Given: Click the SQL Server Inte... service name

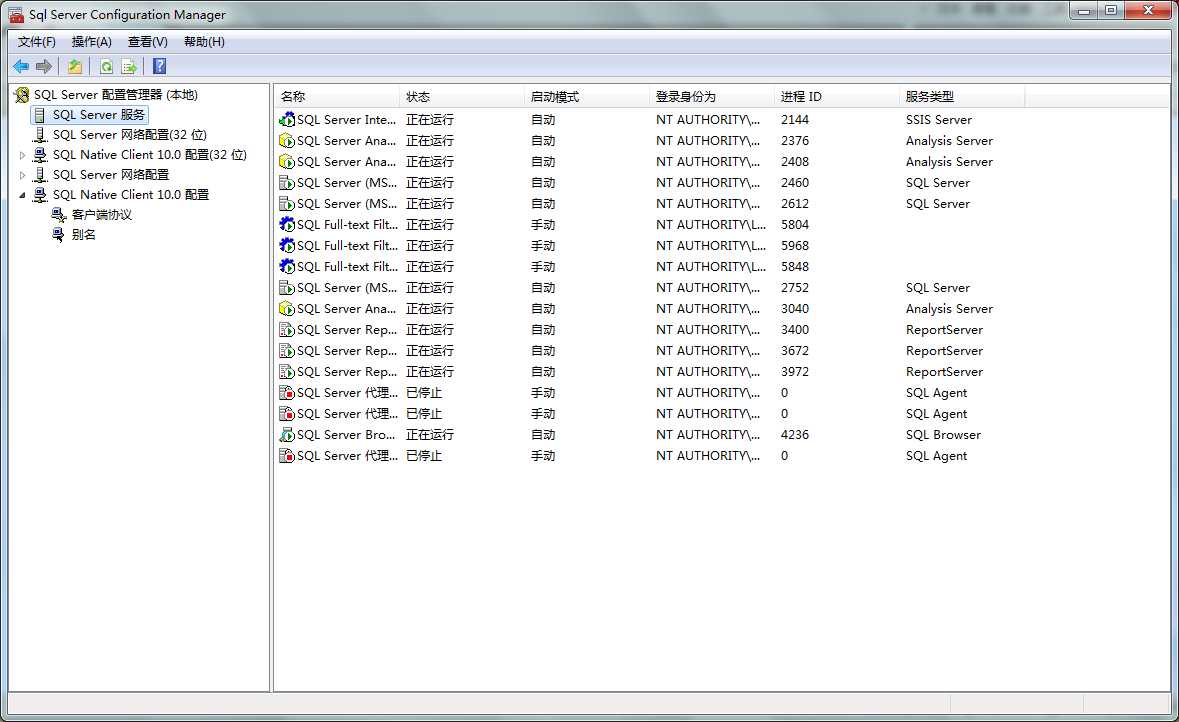Looking at the screenshot, I should point(347,120).
